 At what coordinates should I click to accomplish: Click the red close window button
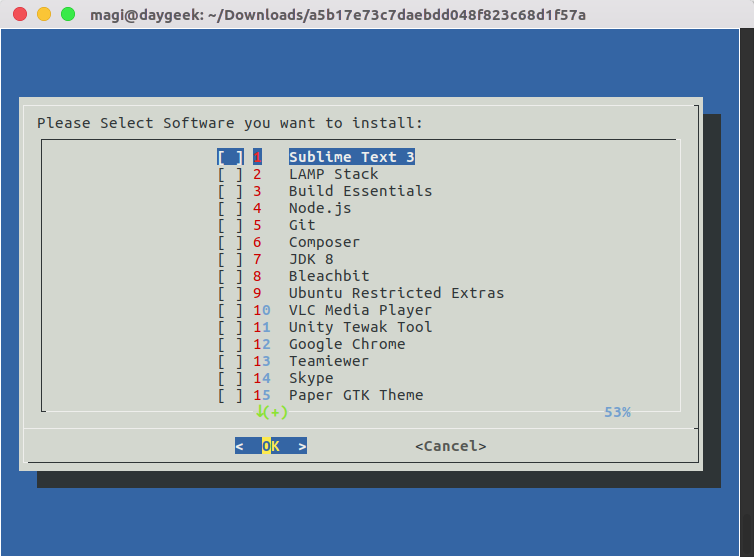pos(20,14)
